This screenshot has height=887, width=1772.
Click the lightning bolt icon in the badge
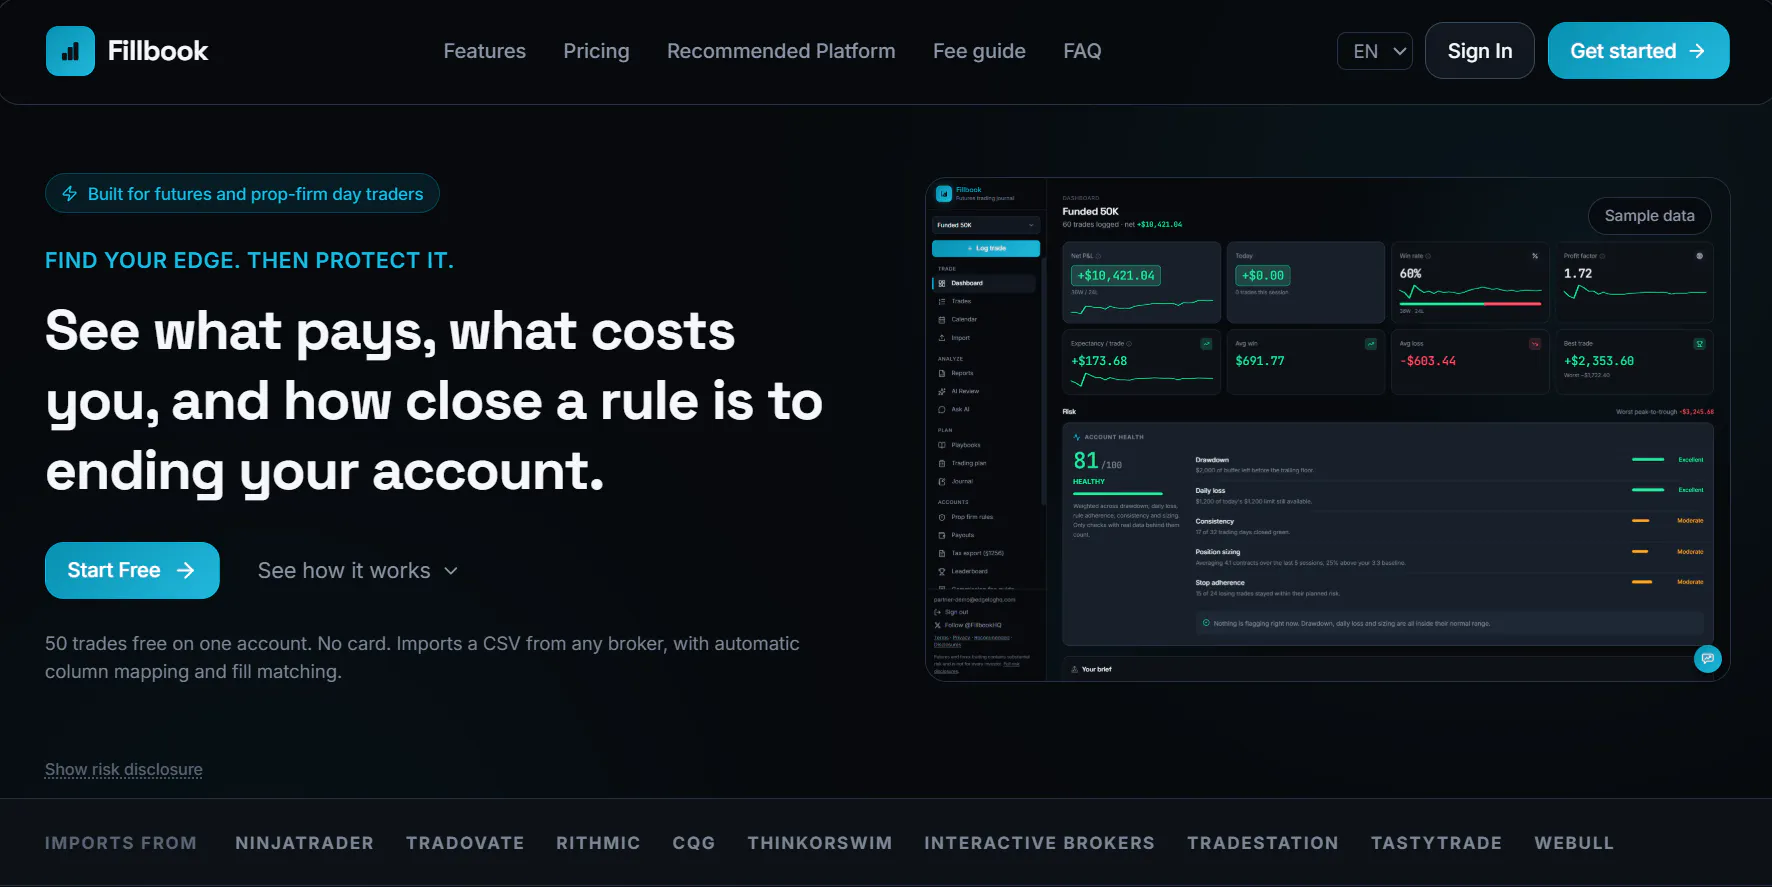70,194
